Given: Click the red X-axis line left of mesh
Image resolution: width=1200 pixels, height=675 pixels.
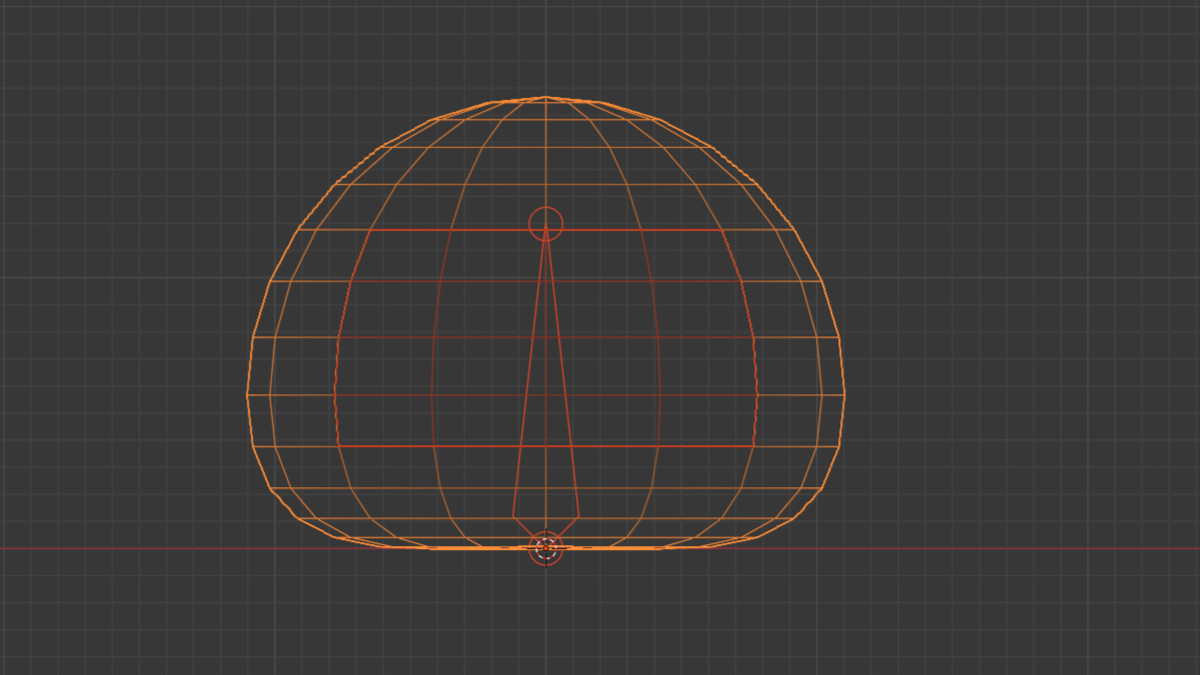Looking at the screenshot, I should point(120,548).
